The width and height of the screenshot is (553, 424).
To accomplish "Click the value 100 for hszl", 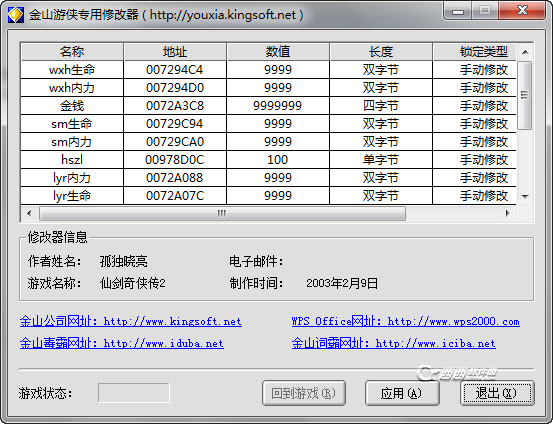I will coord(278,160).
